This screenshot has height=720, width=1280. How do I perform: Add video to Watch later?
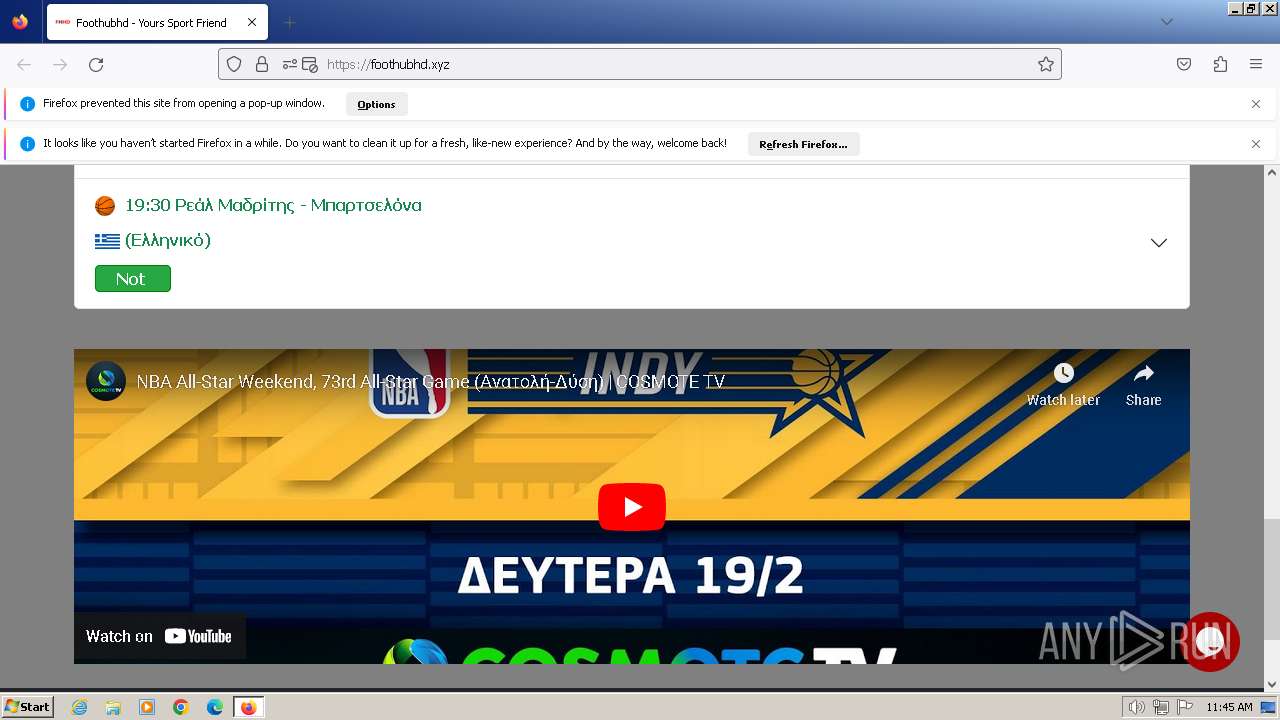pos(1063,385)
